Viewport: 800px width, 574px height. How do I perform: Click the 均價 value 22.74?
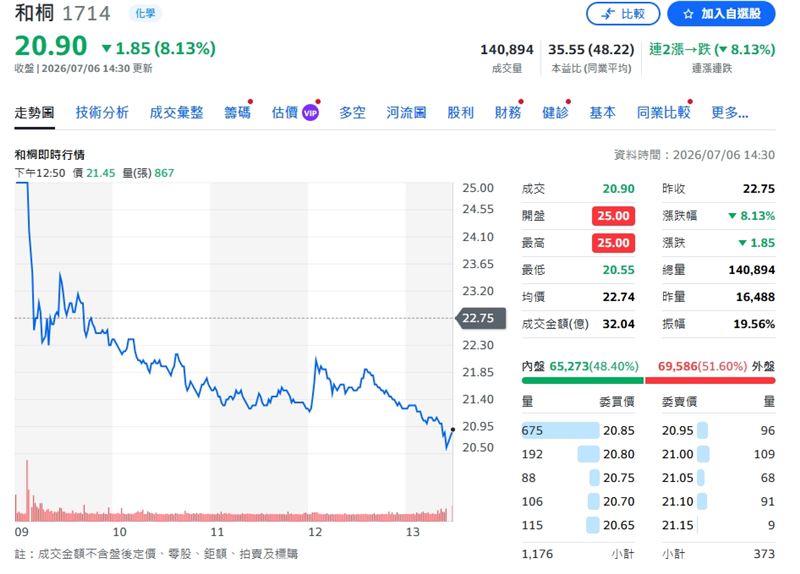tap(618, 297)
